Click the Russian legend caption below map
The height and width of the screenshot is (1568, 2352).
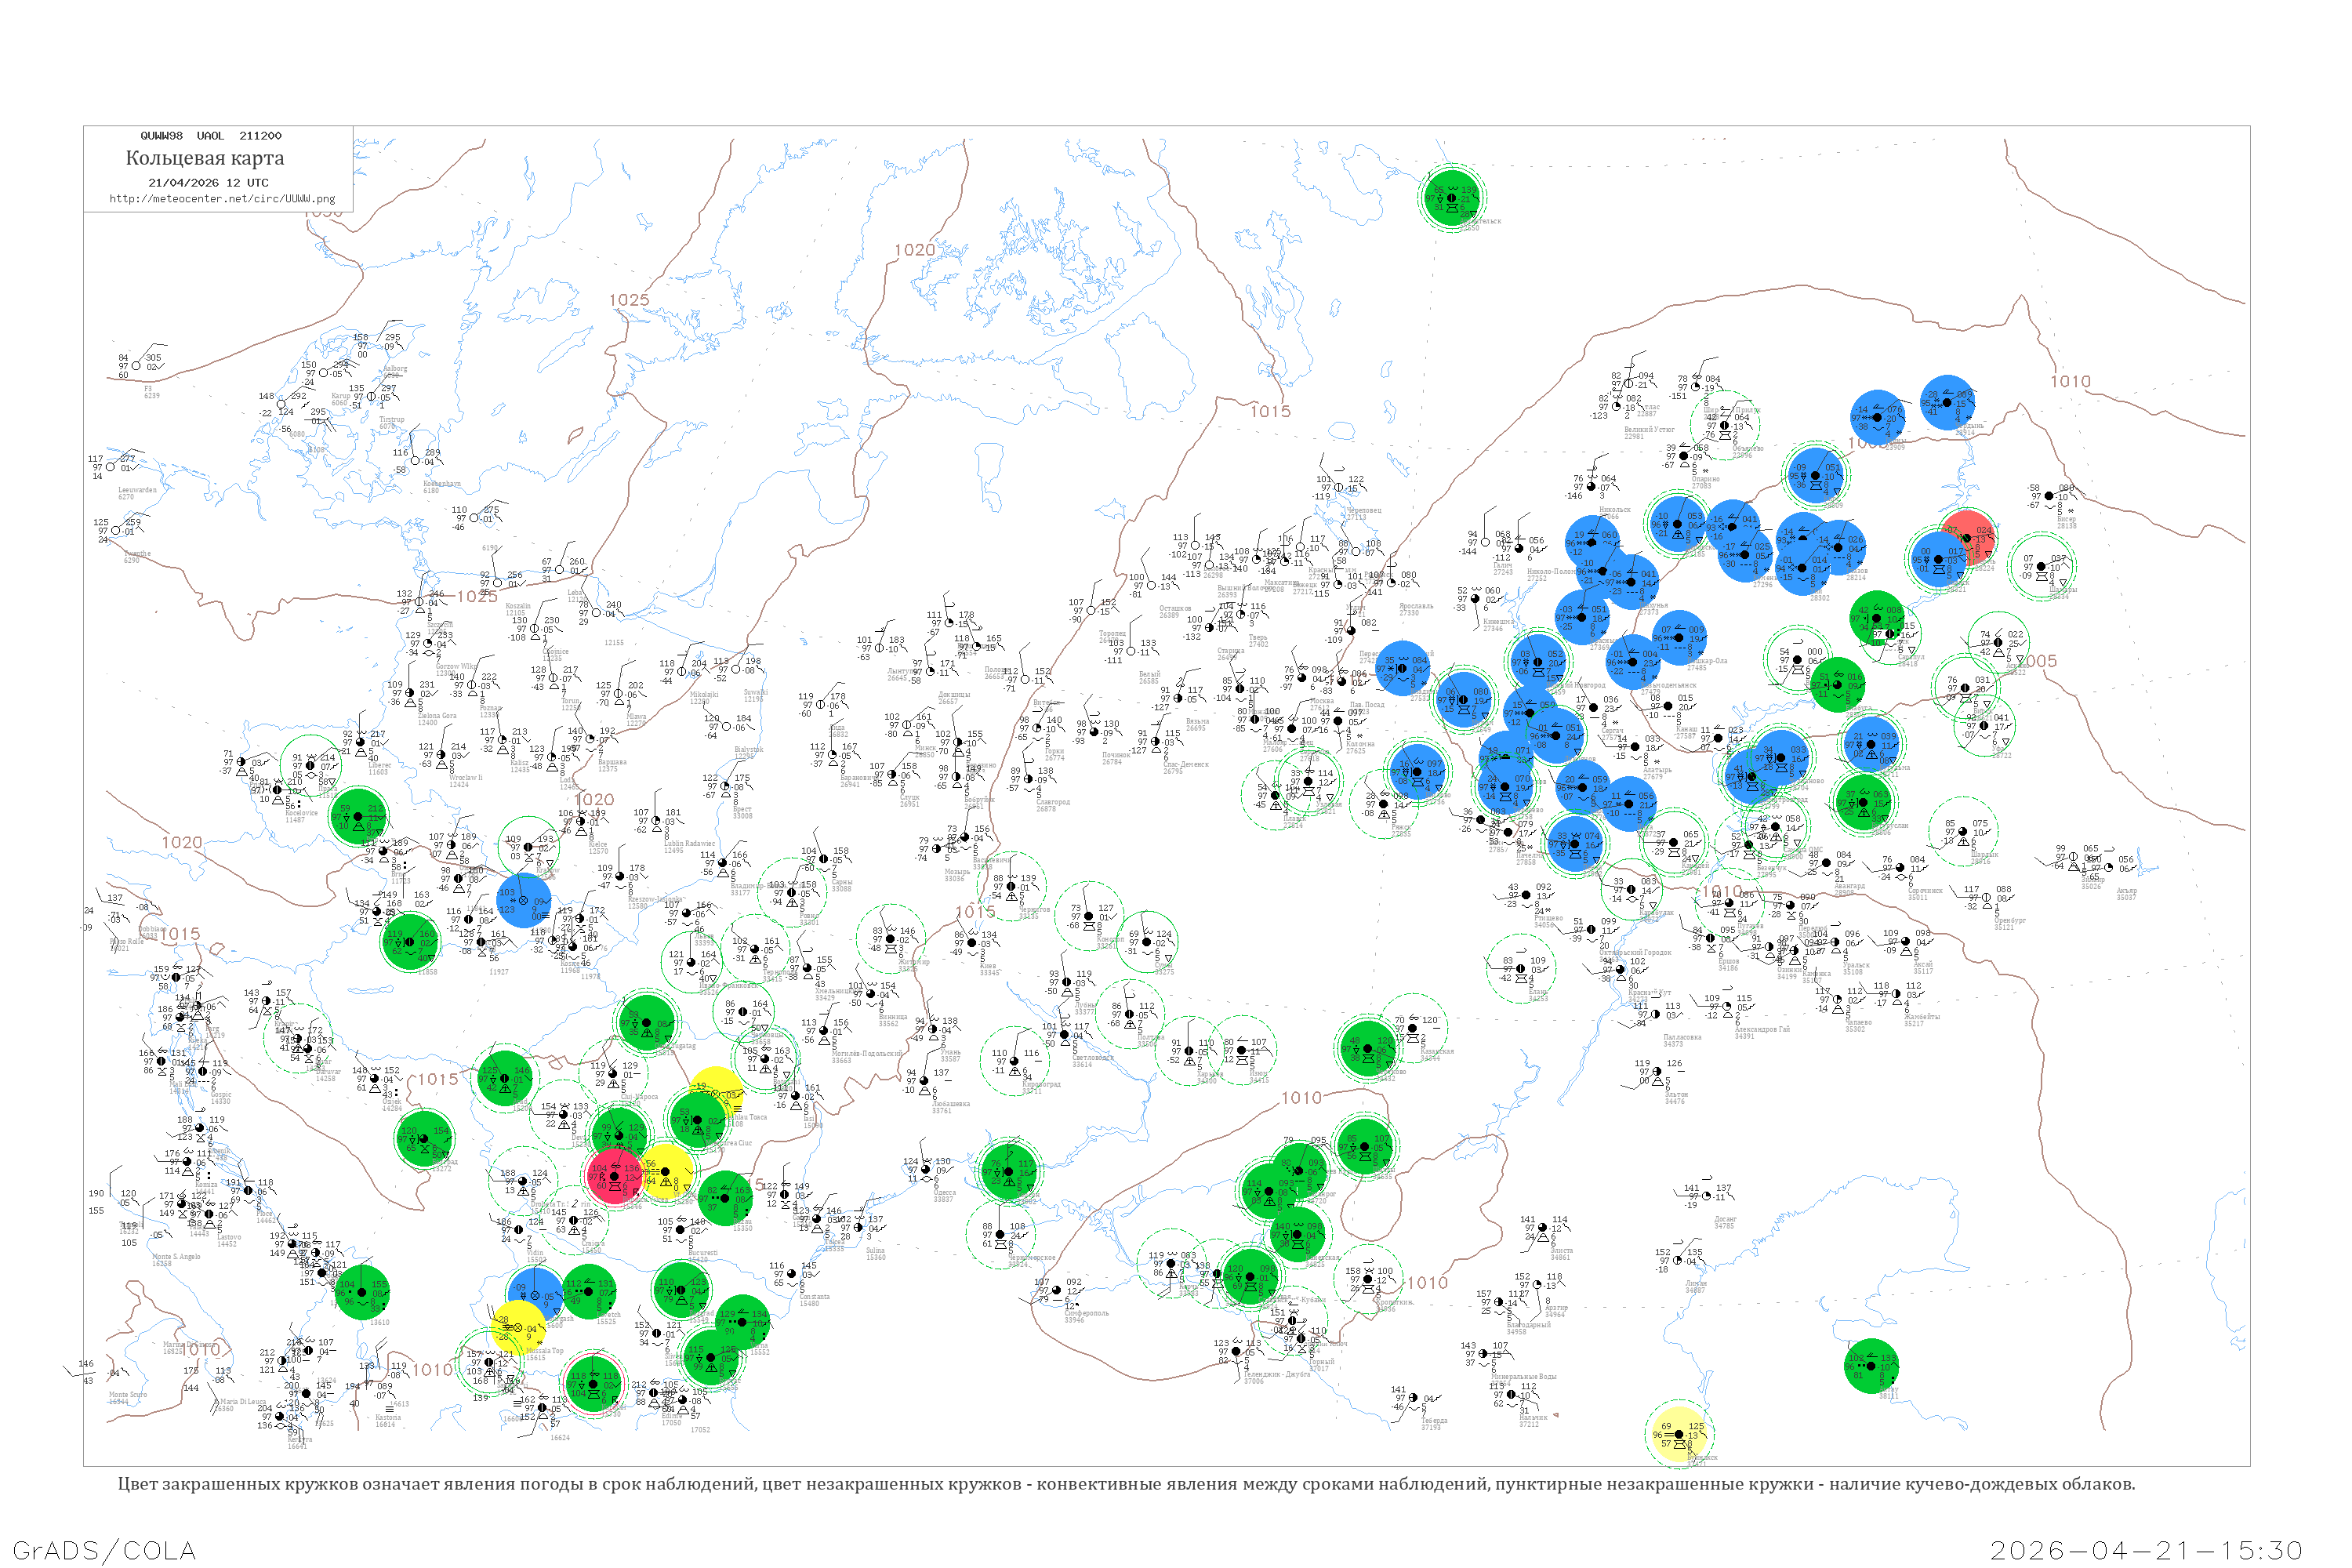pos(1126,1484)
